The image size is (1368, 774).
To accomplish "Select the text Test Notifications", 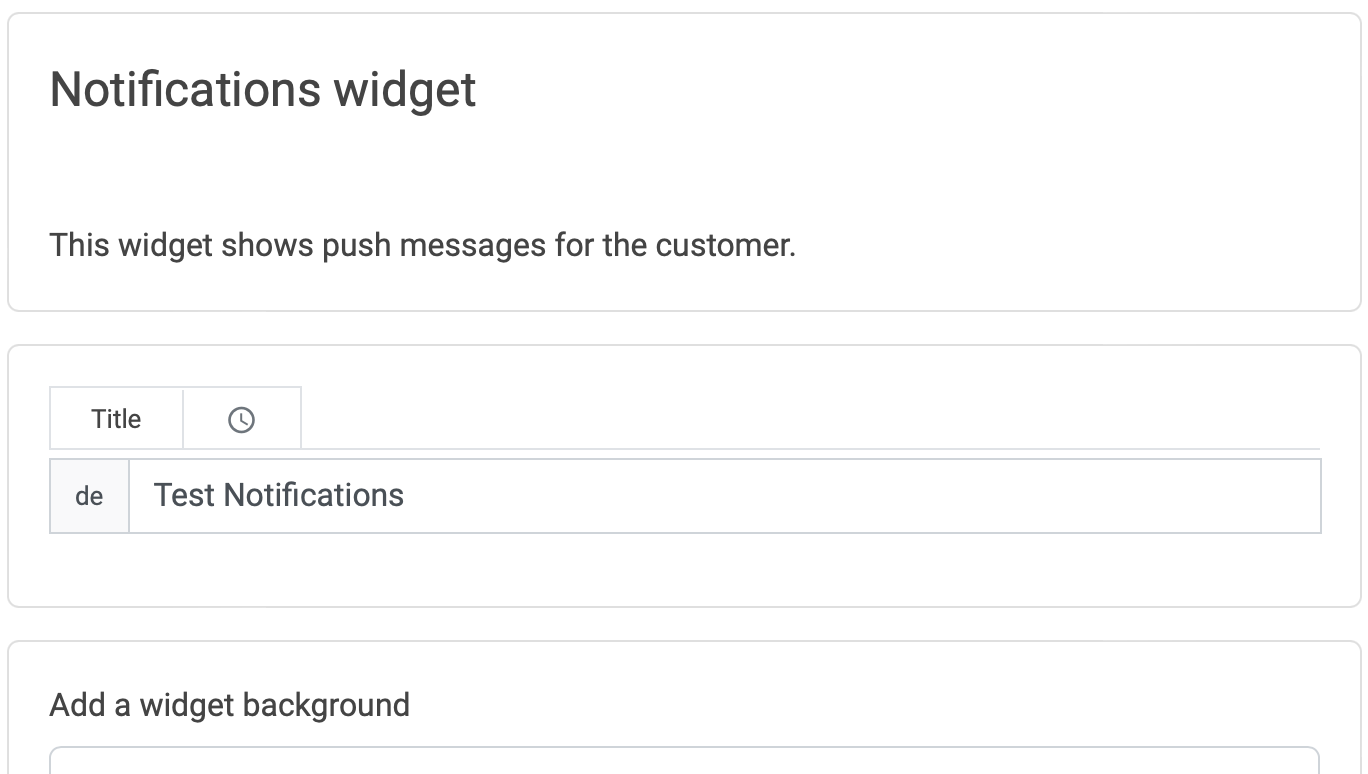I will tap(278, 495).
